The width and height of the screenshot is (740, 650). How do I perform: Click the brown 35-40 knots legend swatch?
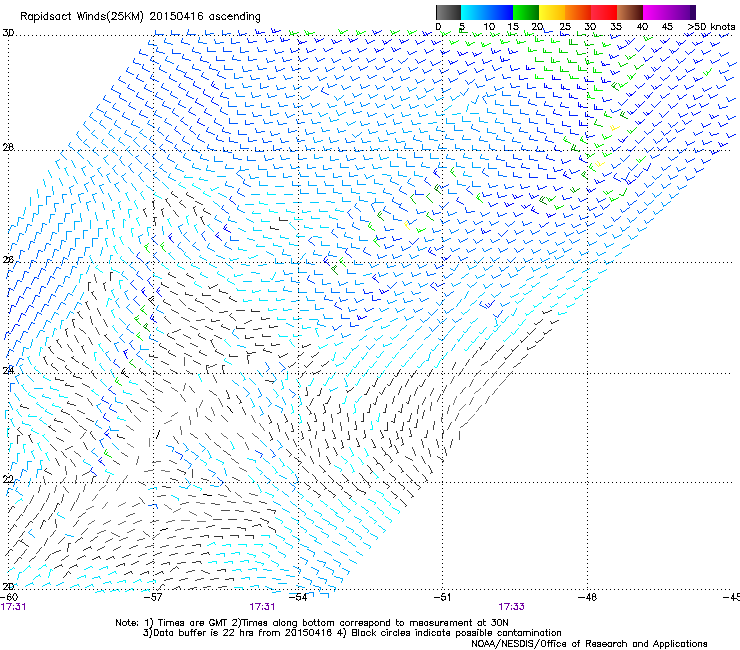(630, 12)
